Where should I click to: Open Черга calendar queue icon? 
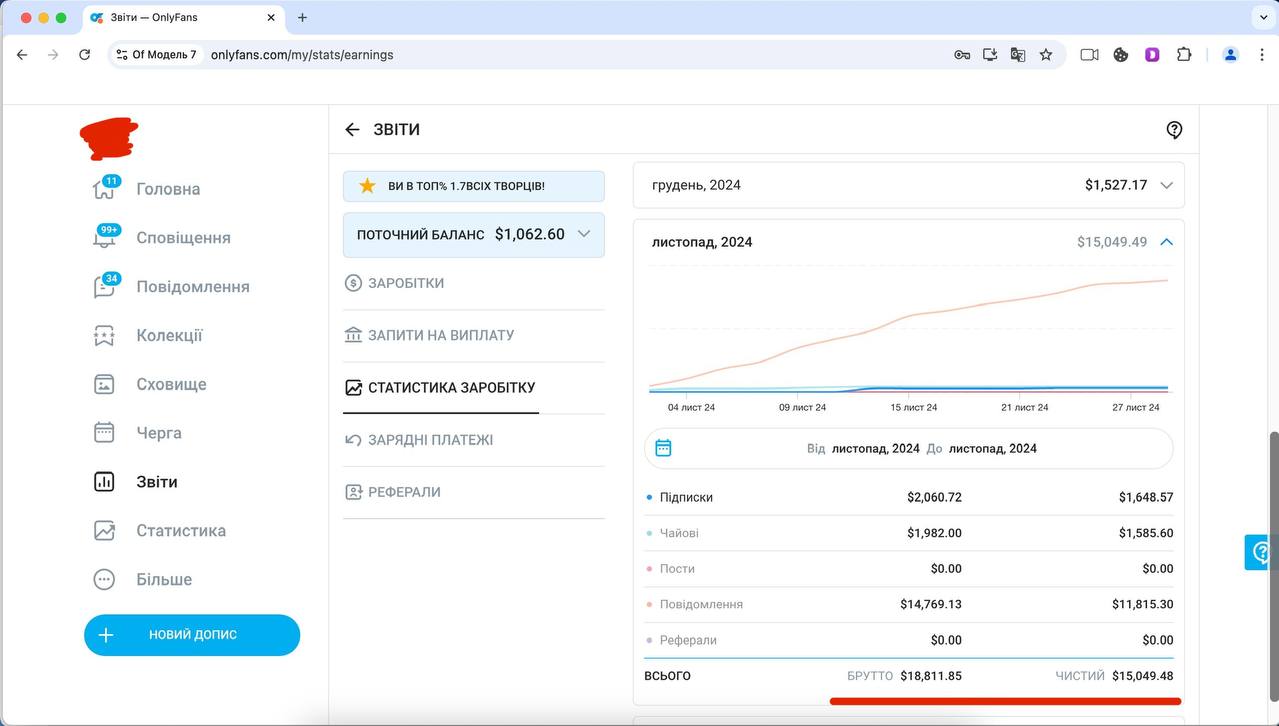(104, 433)
